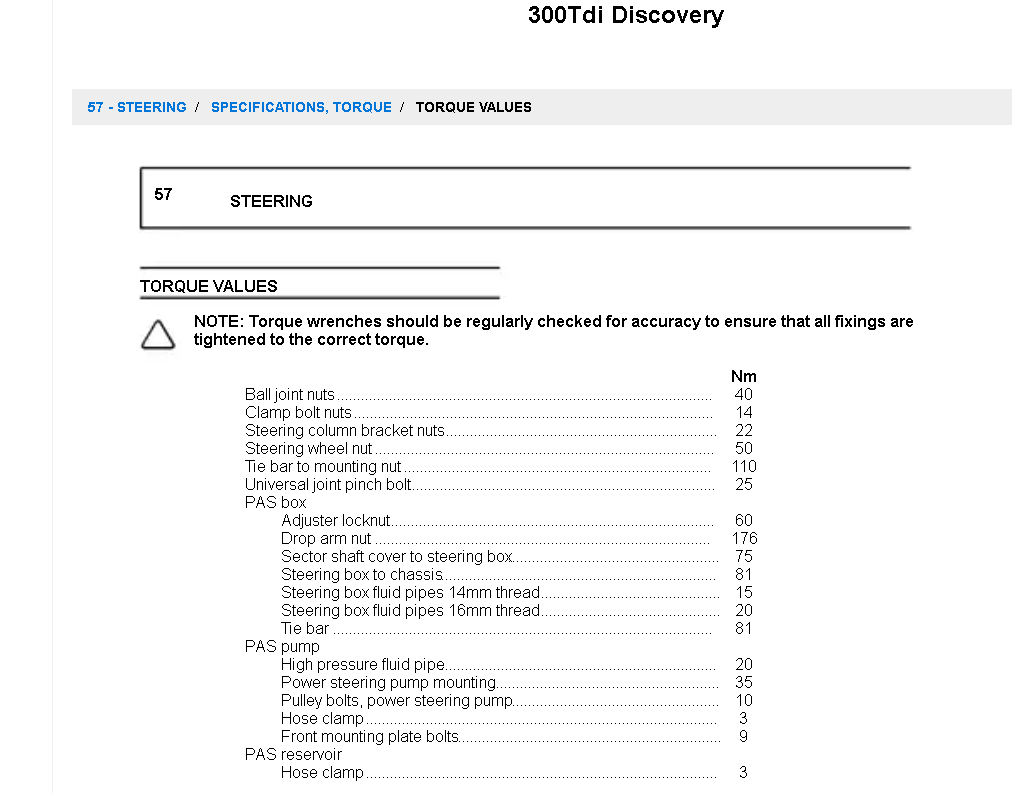
Task: Click the 10 value for Pulley bolts
Action: click(744, 701)
